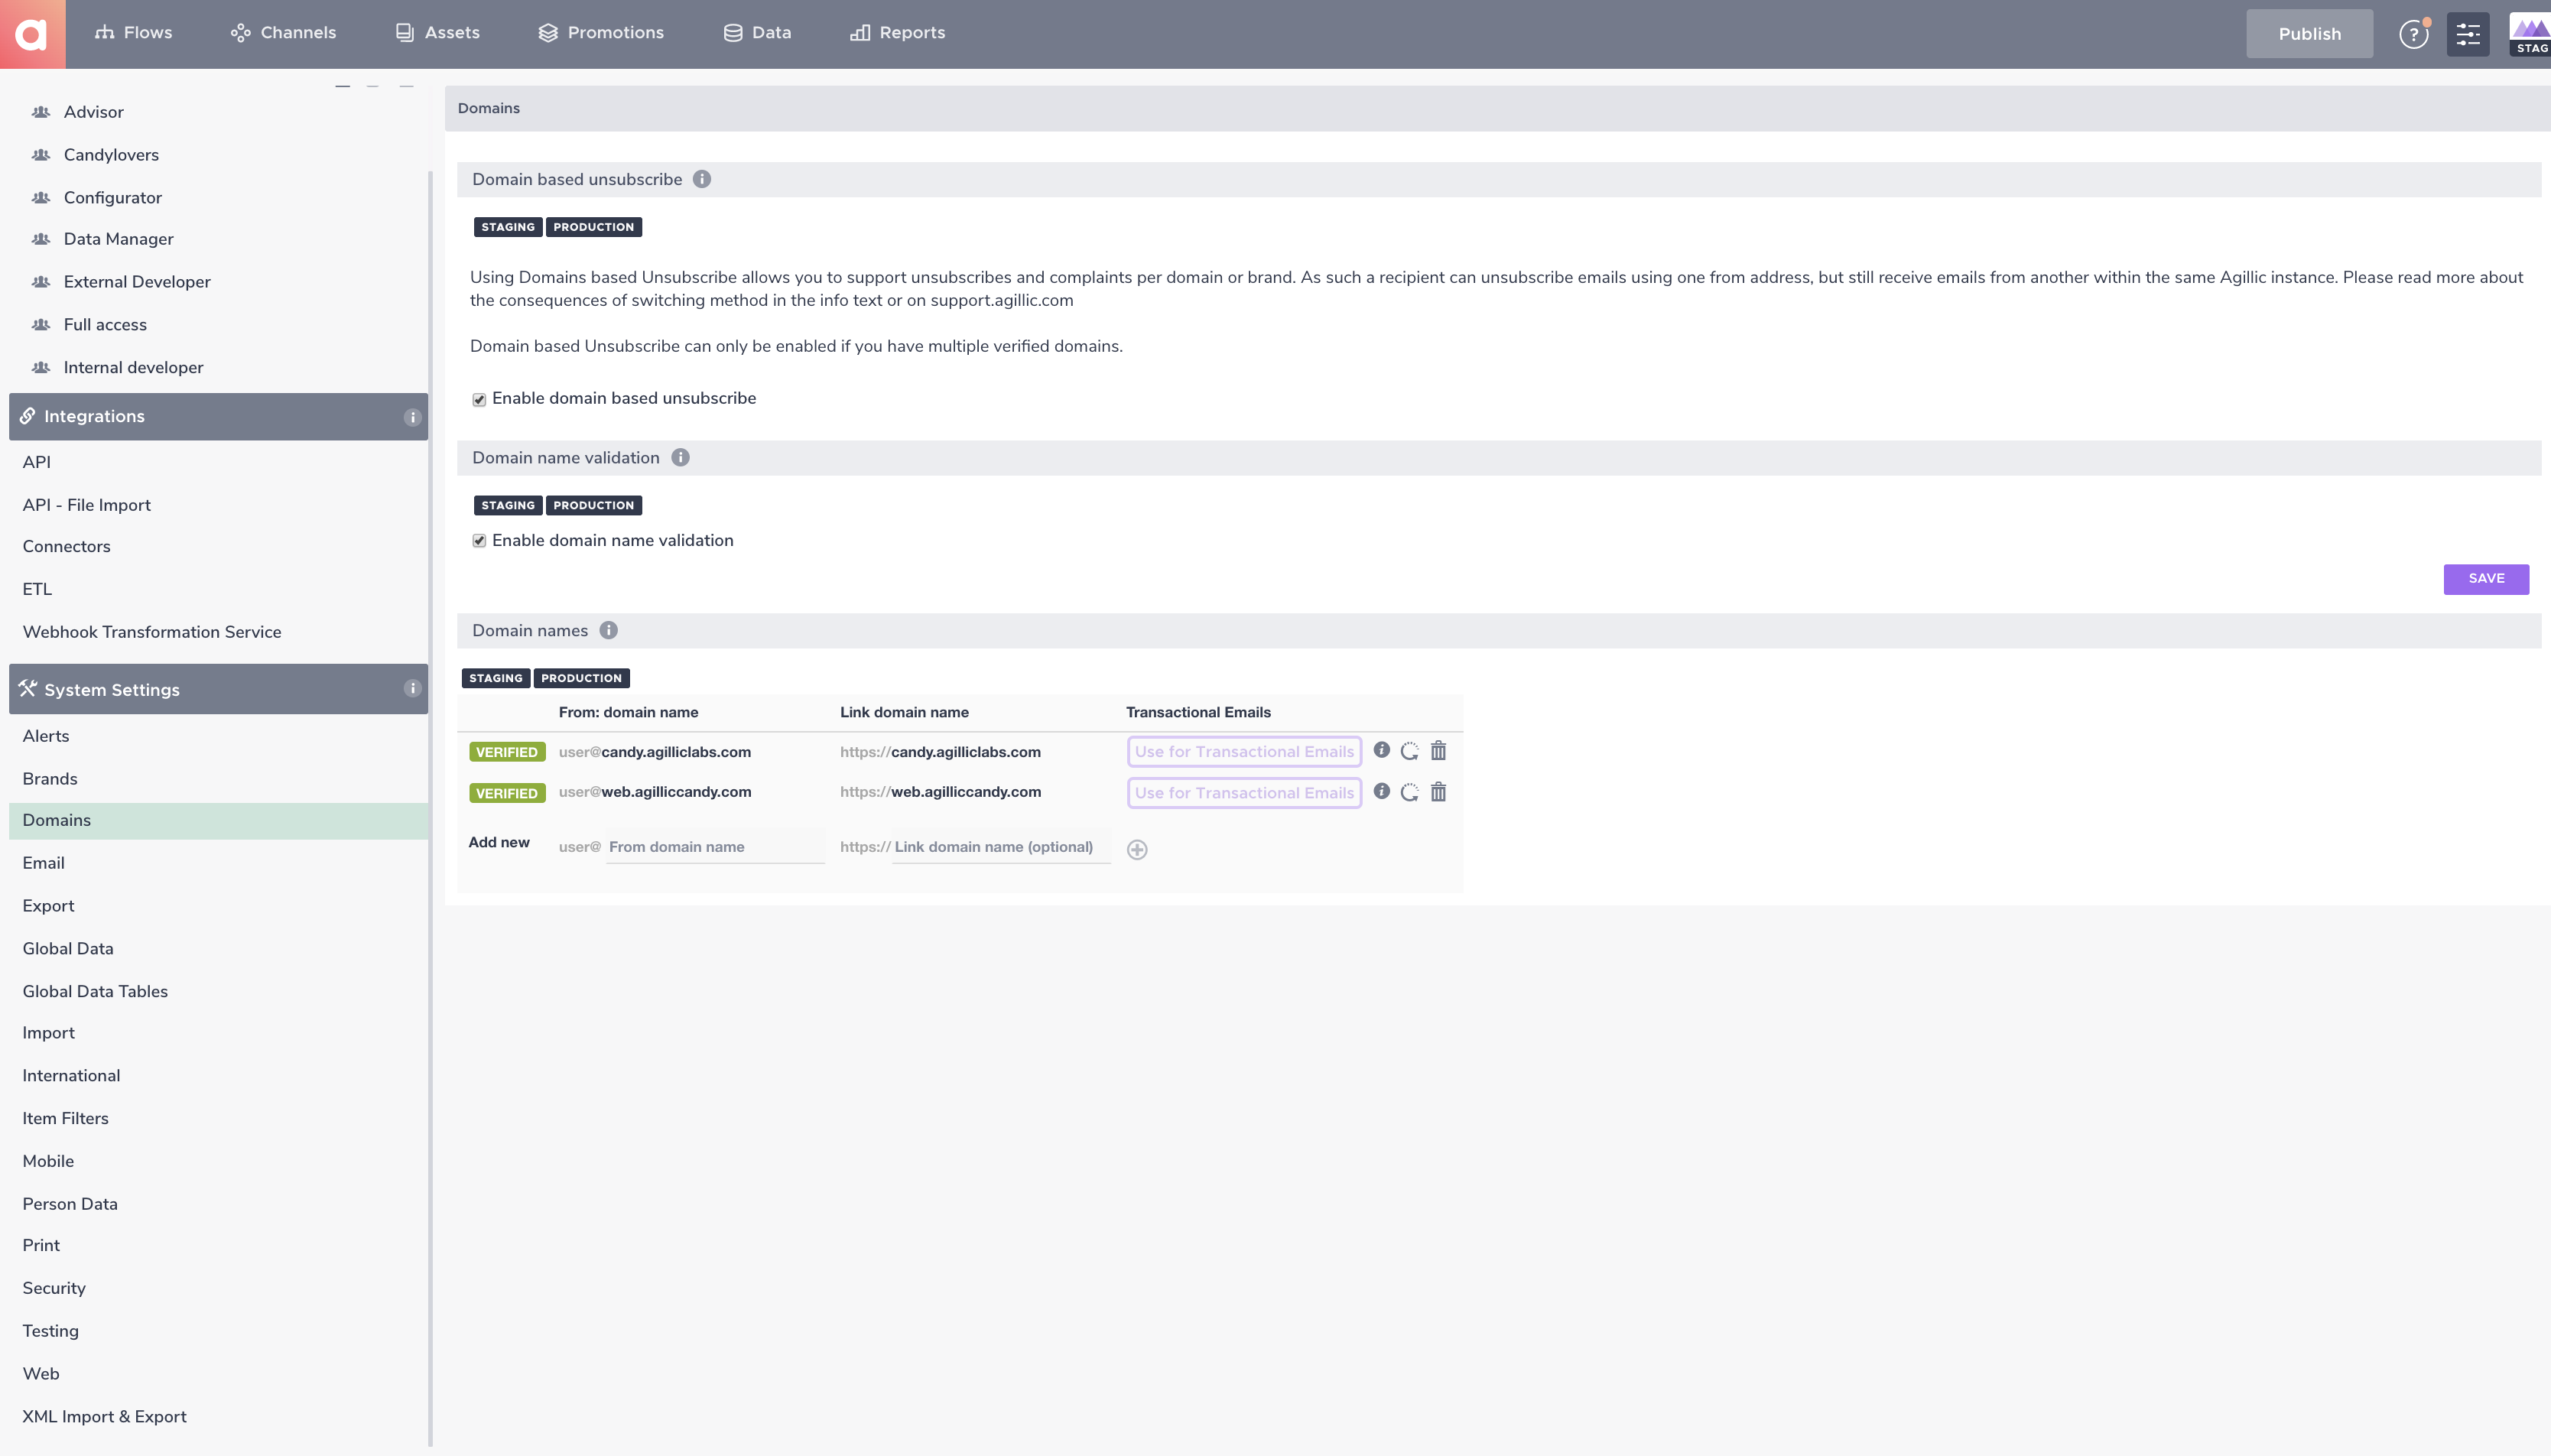The image size is (2551, 1456).
Task: Open the Brands settings page
Action: point(50,779)
